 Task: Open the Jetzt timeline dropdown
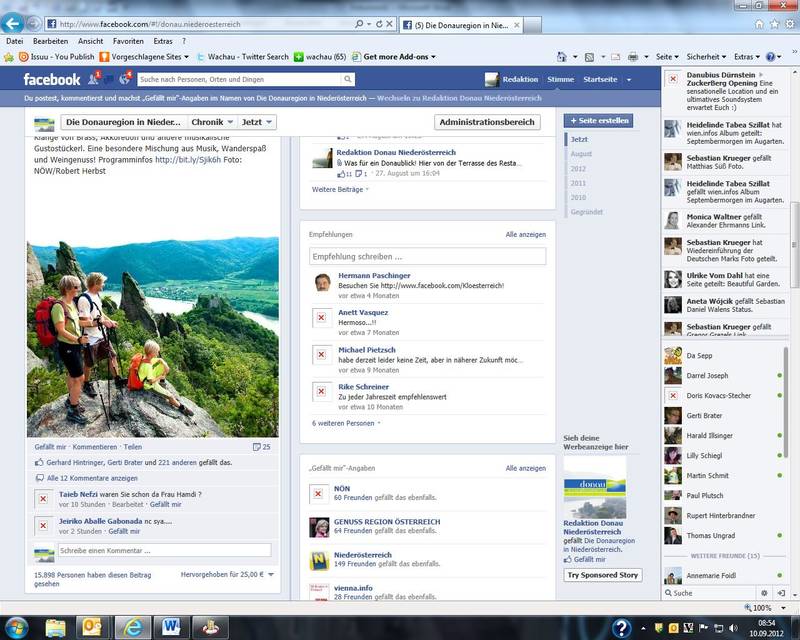click(257, 122)
